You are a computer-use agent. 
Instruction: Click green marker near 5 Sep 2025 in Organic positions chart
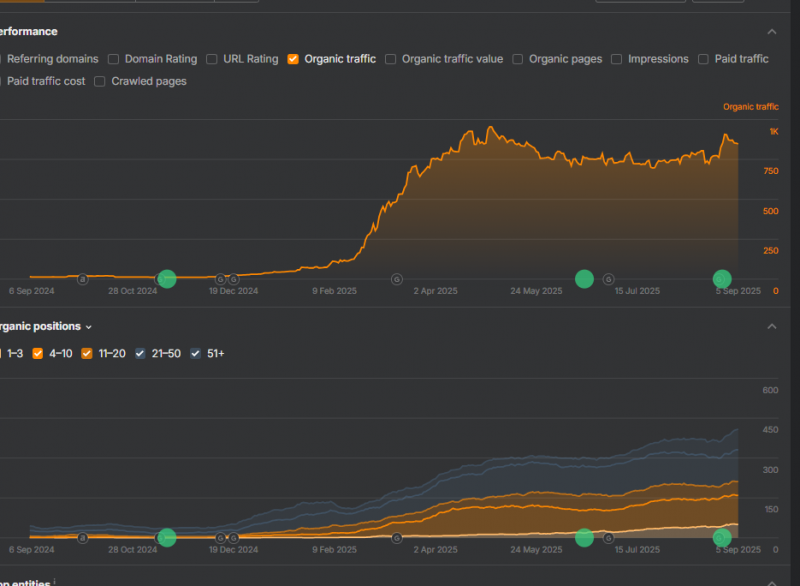pos(721,538)
